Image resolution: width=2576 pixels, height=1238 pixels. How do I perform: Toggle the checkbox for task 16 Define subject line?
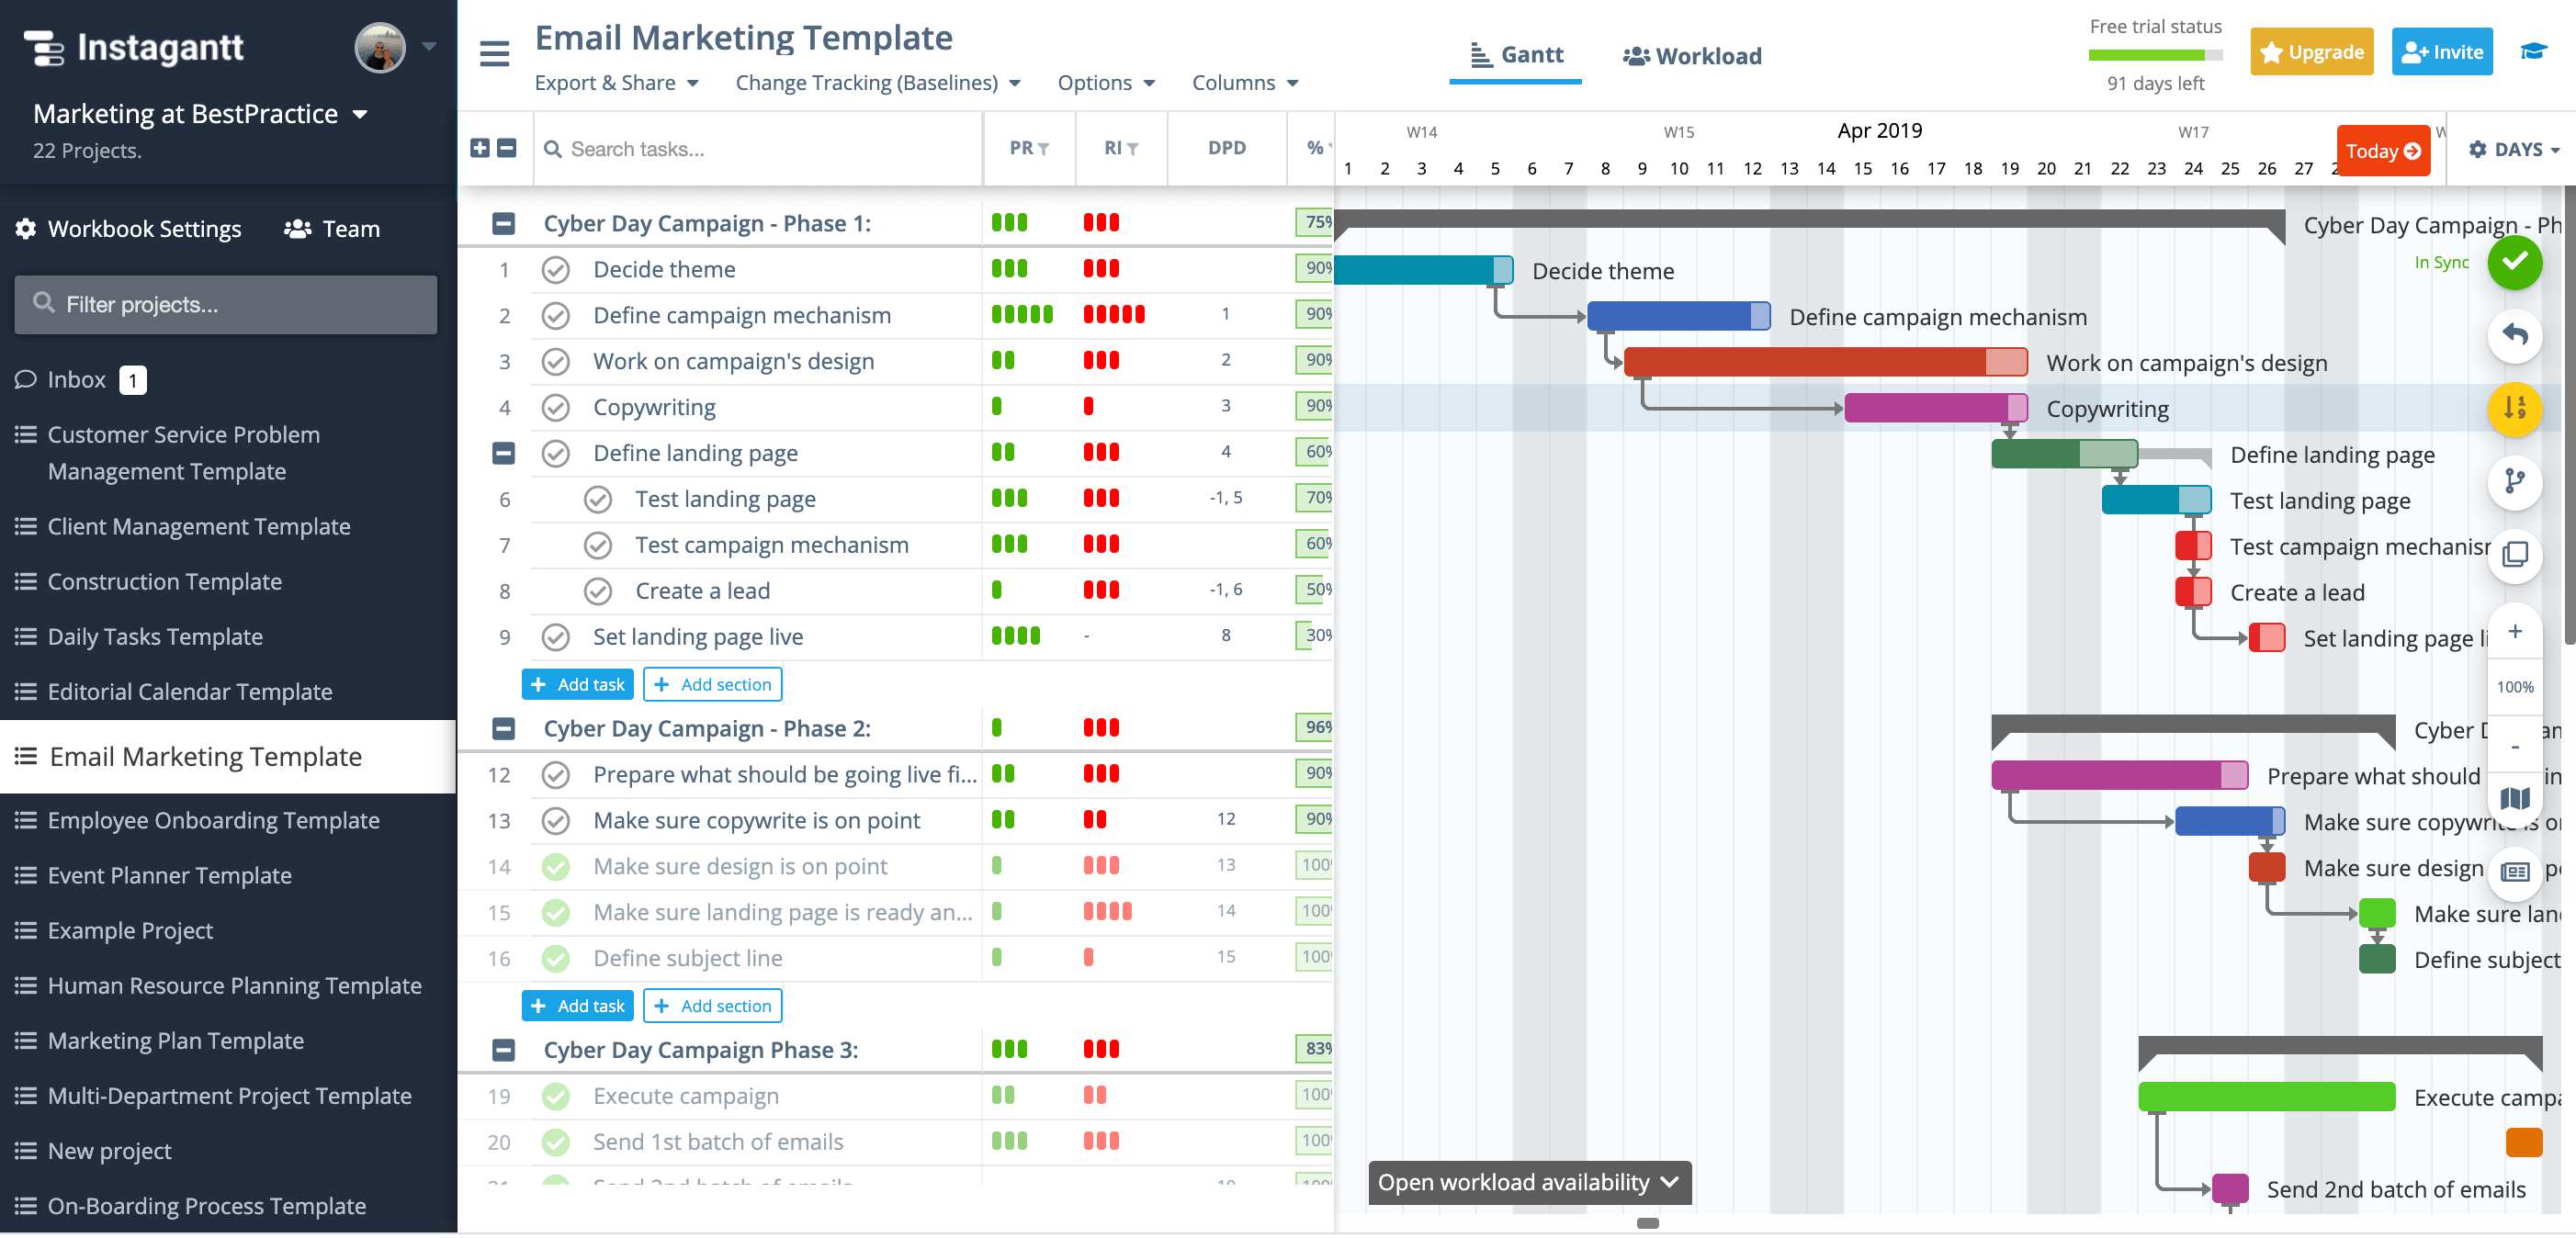pos(560,957)
